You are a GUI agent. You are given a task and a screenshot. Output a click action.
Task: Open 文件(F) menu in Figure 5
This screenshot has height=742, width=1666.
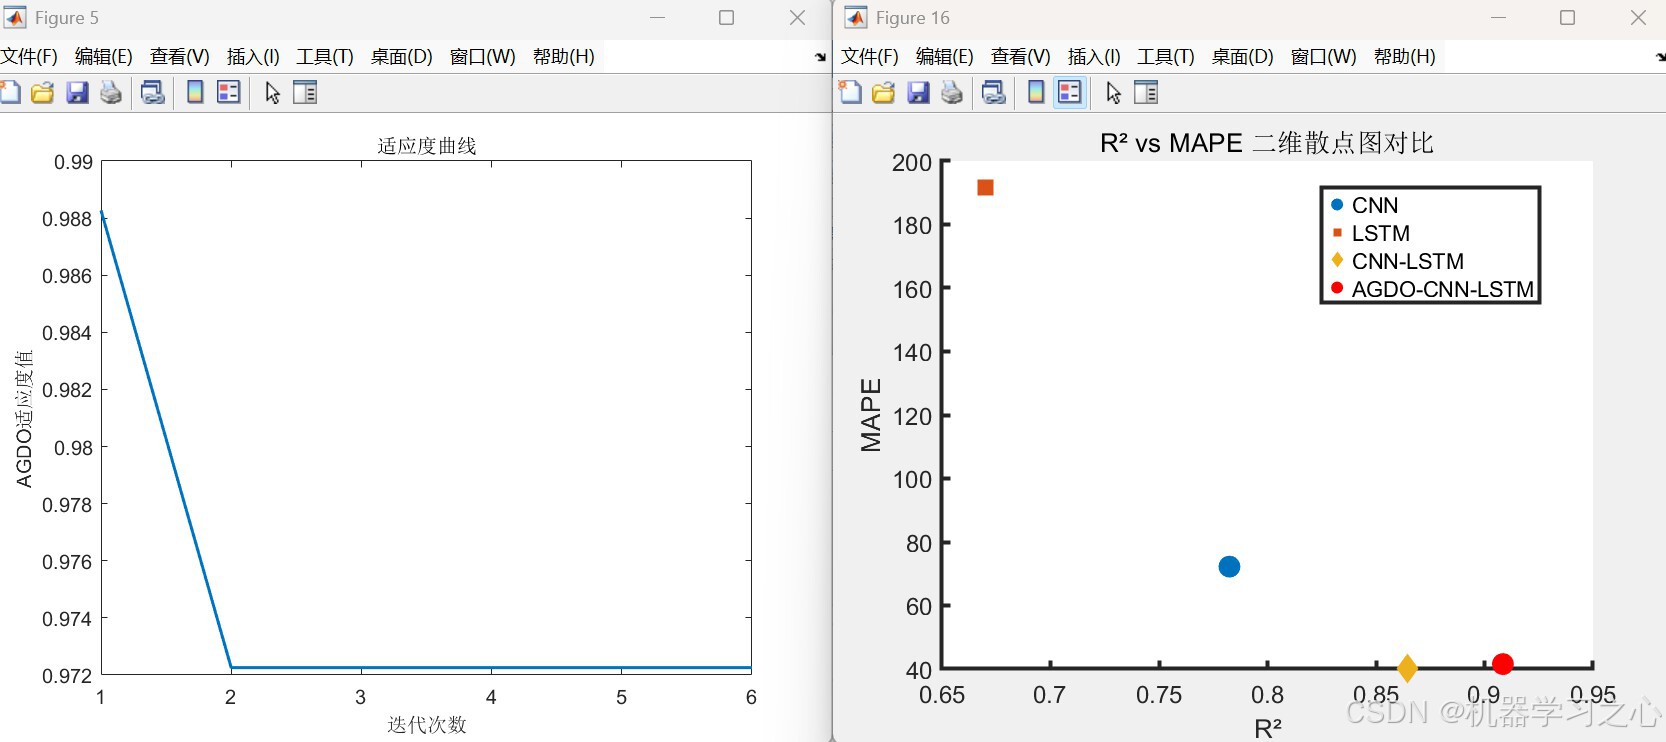point(30,57)
